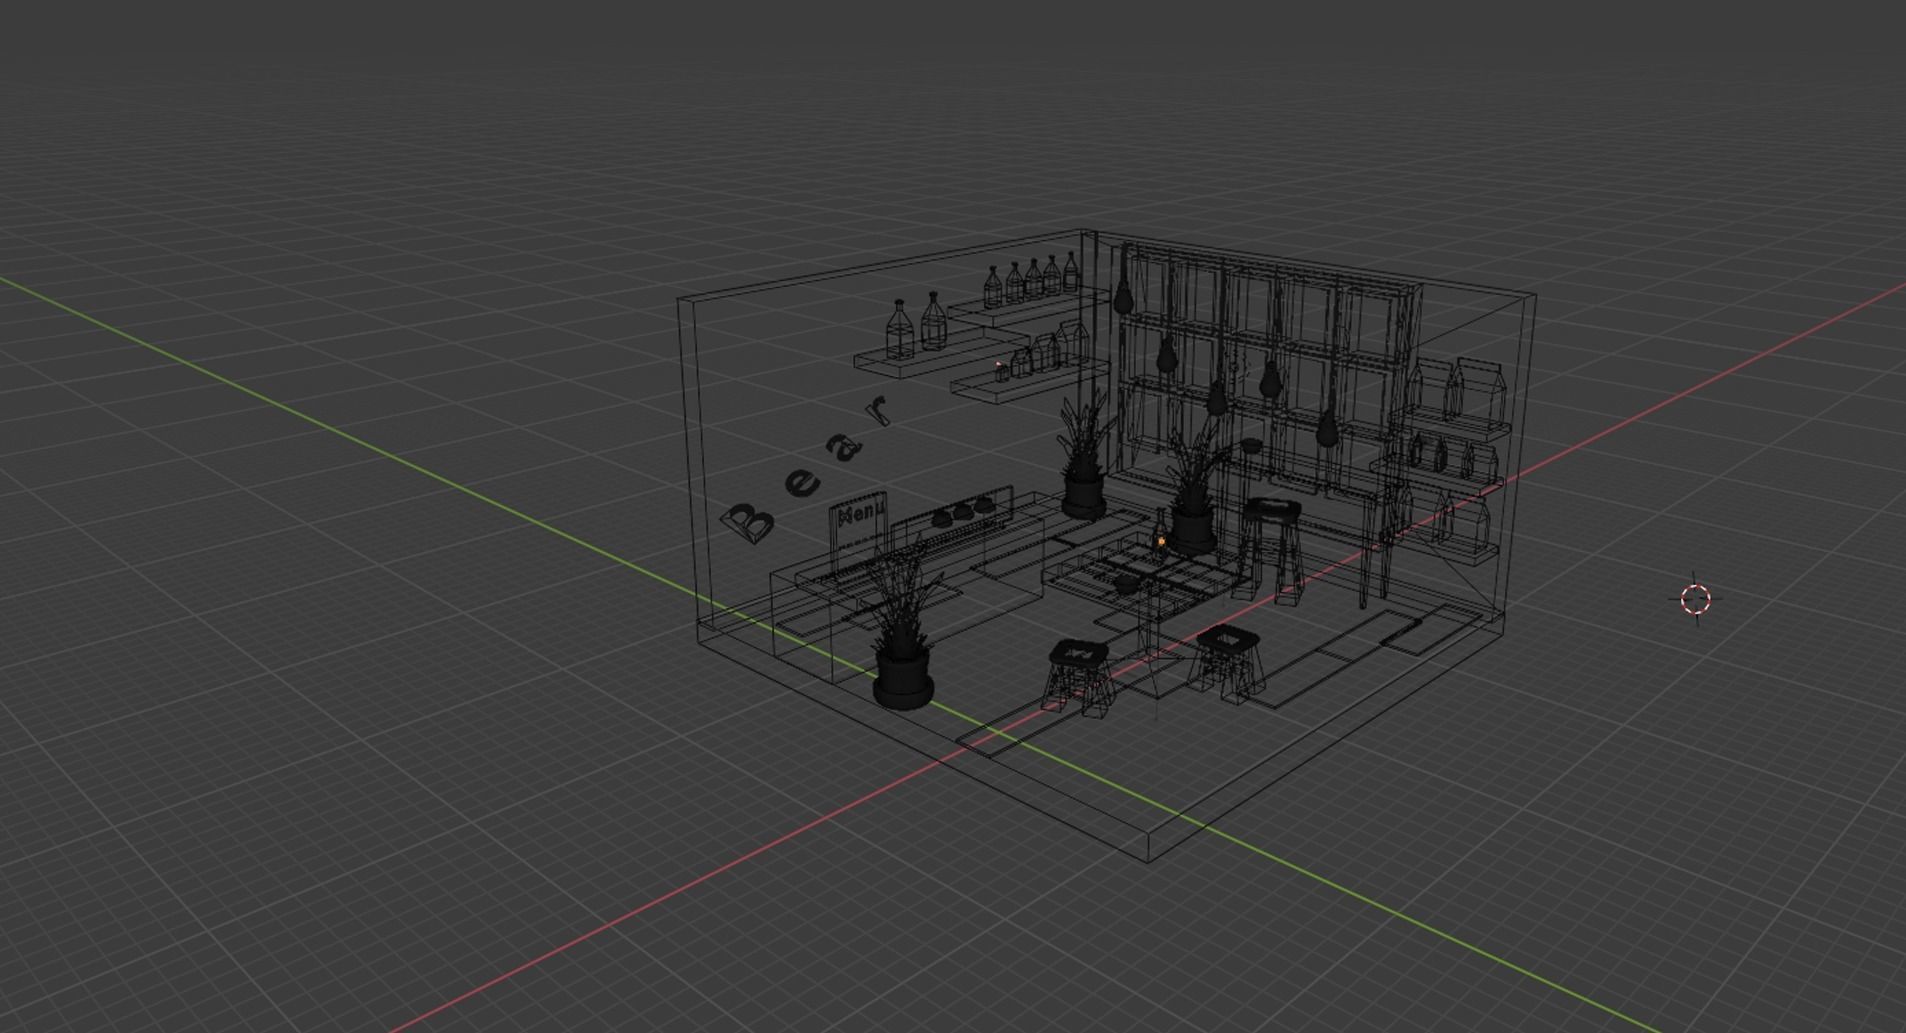Click the 3D cursor crosshair in the viewport

pos(1695,600)
